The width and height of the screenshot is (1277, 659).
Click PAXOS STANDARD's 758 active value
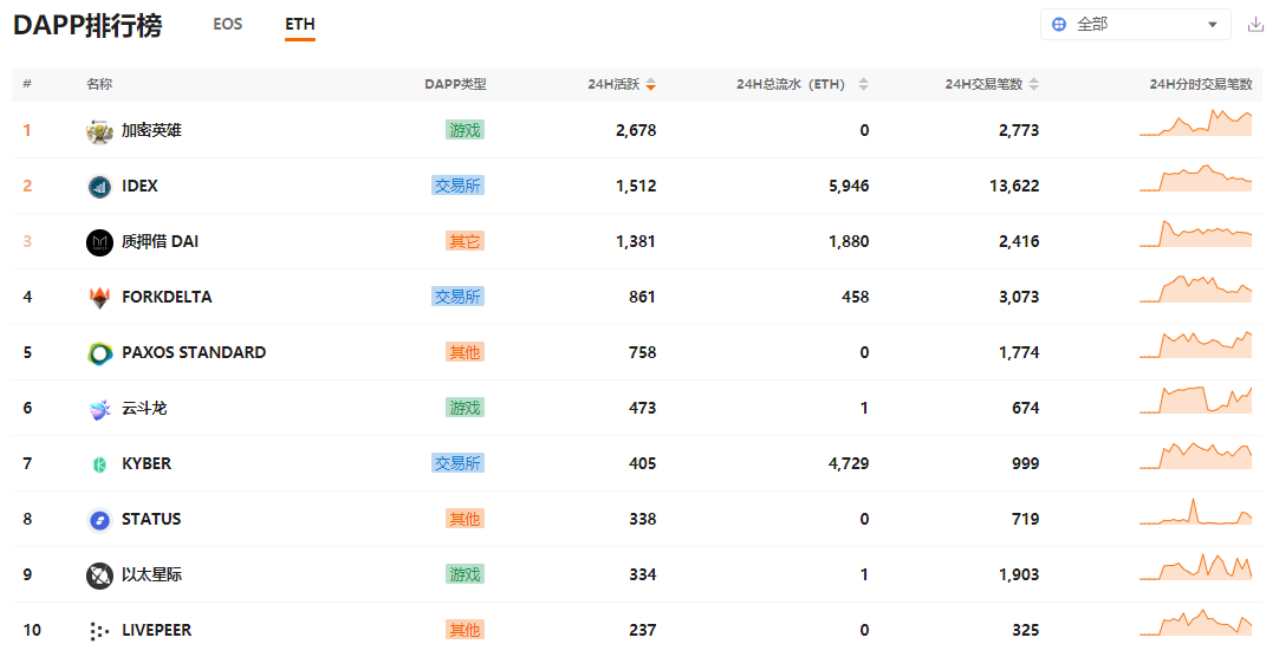pyautogui.click(x=643, y=352)
